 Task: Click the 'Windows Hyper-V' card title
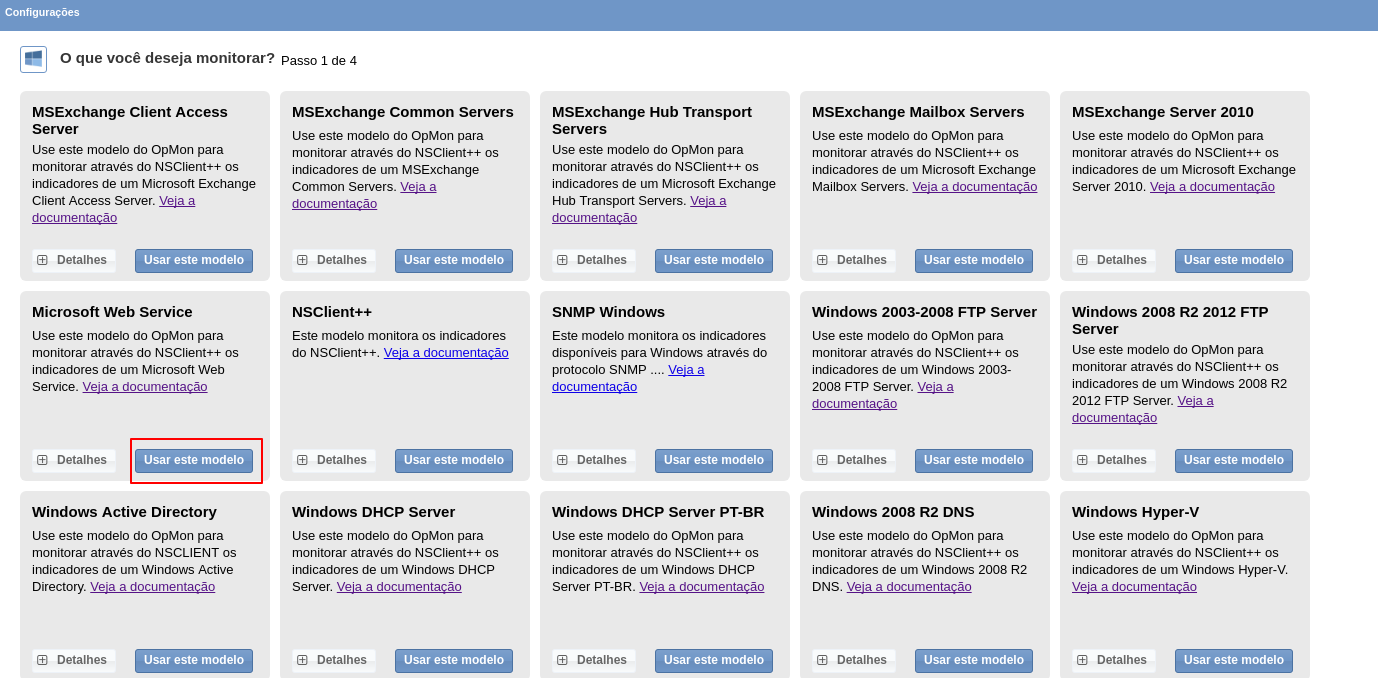[1135, 512]
